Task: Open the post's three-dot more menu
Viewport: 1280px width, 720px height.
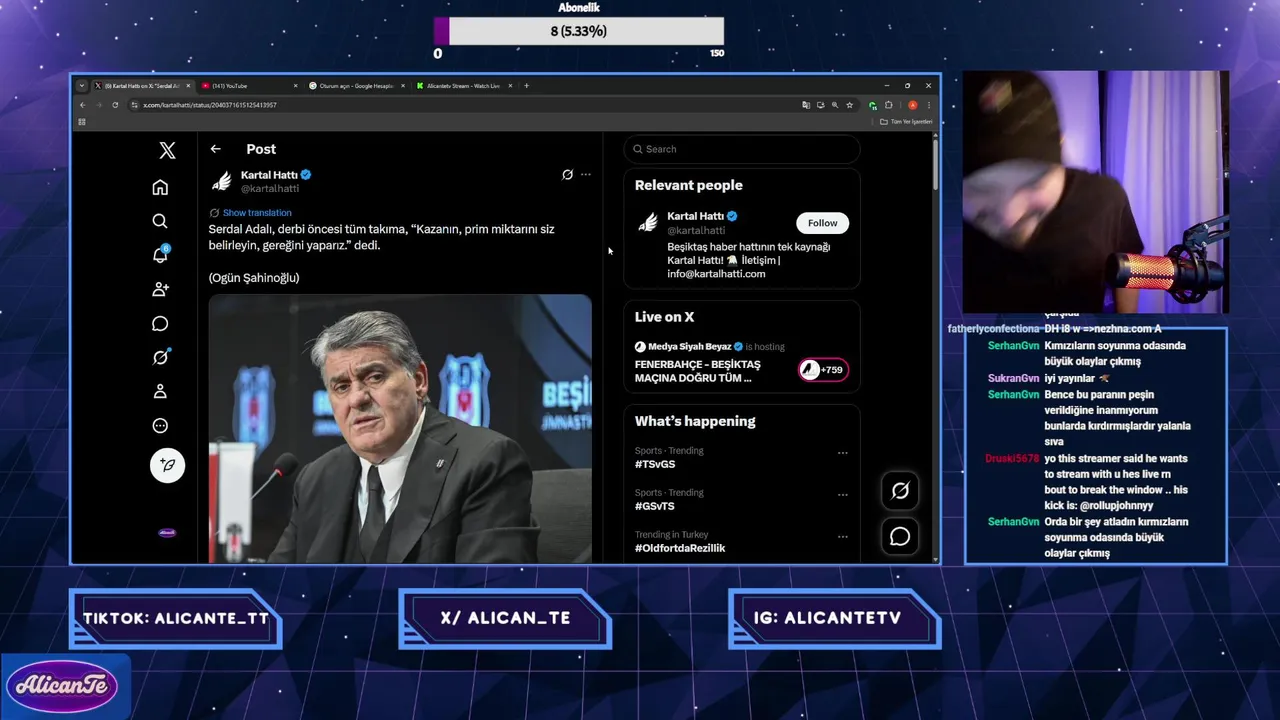Action: click(x=586, y=174)
